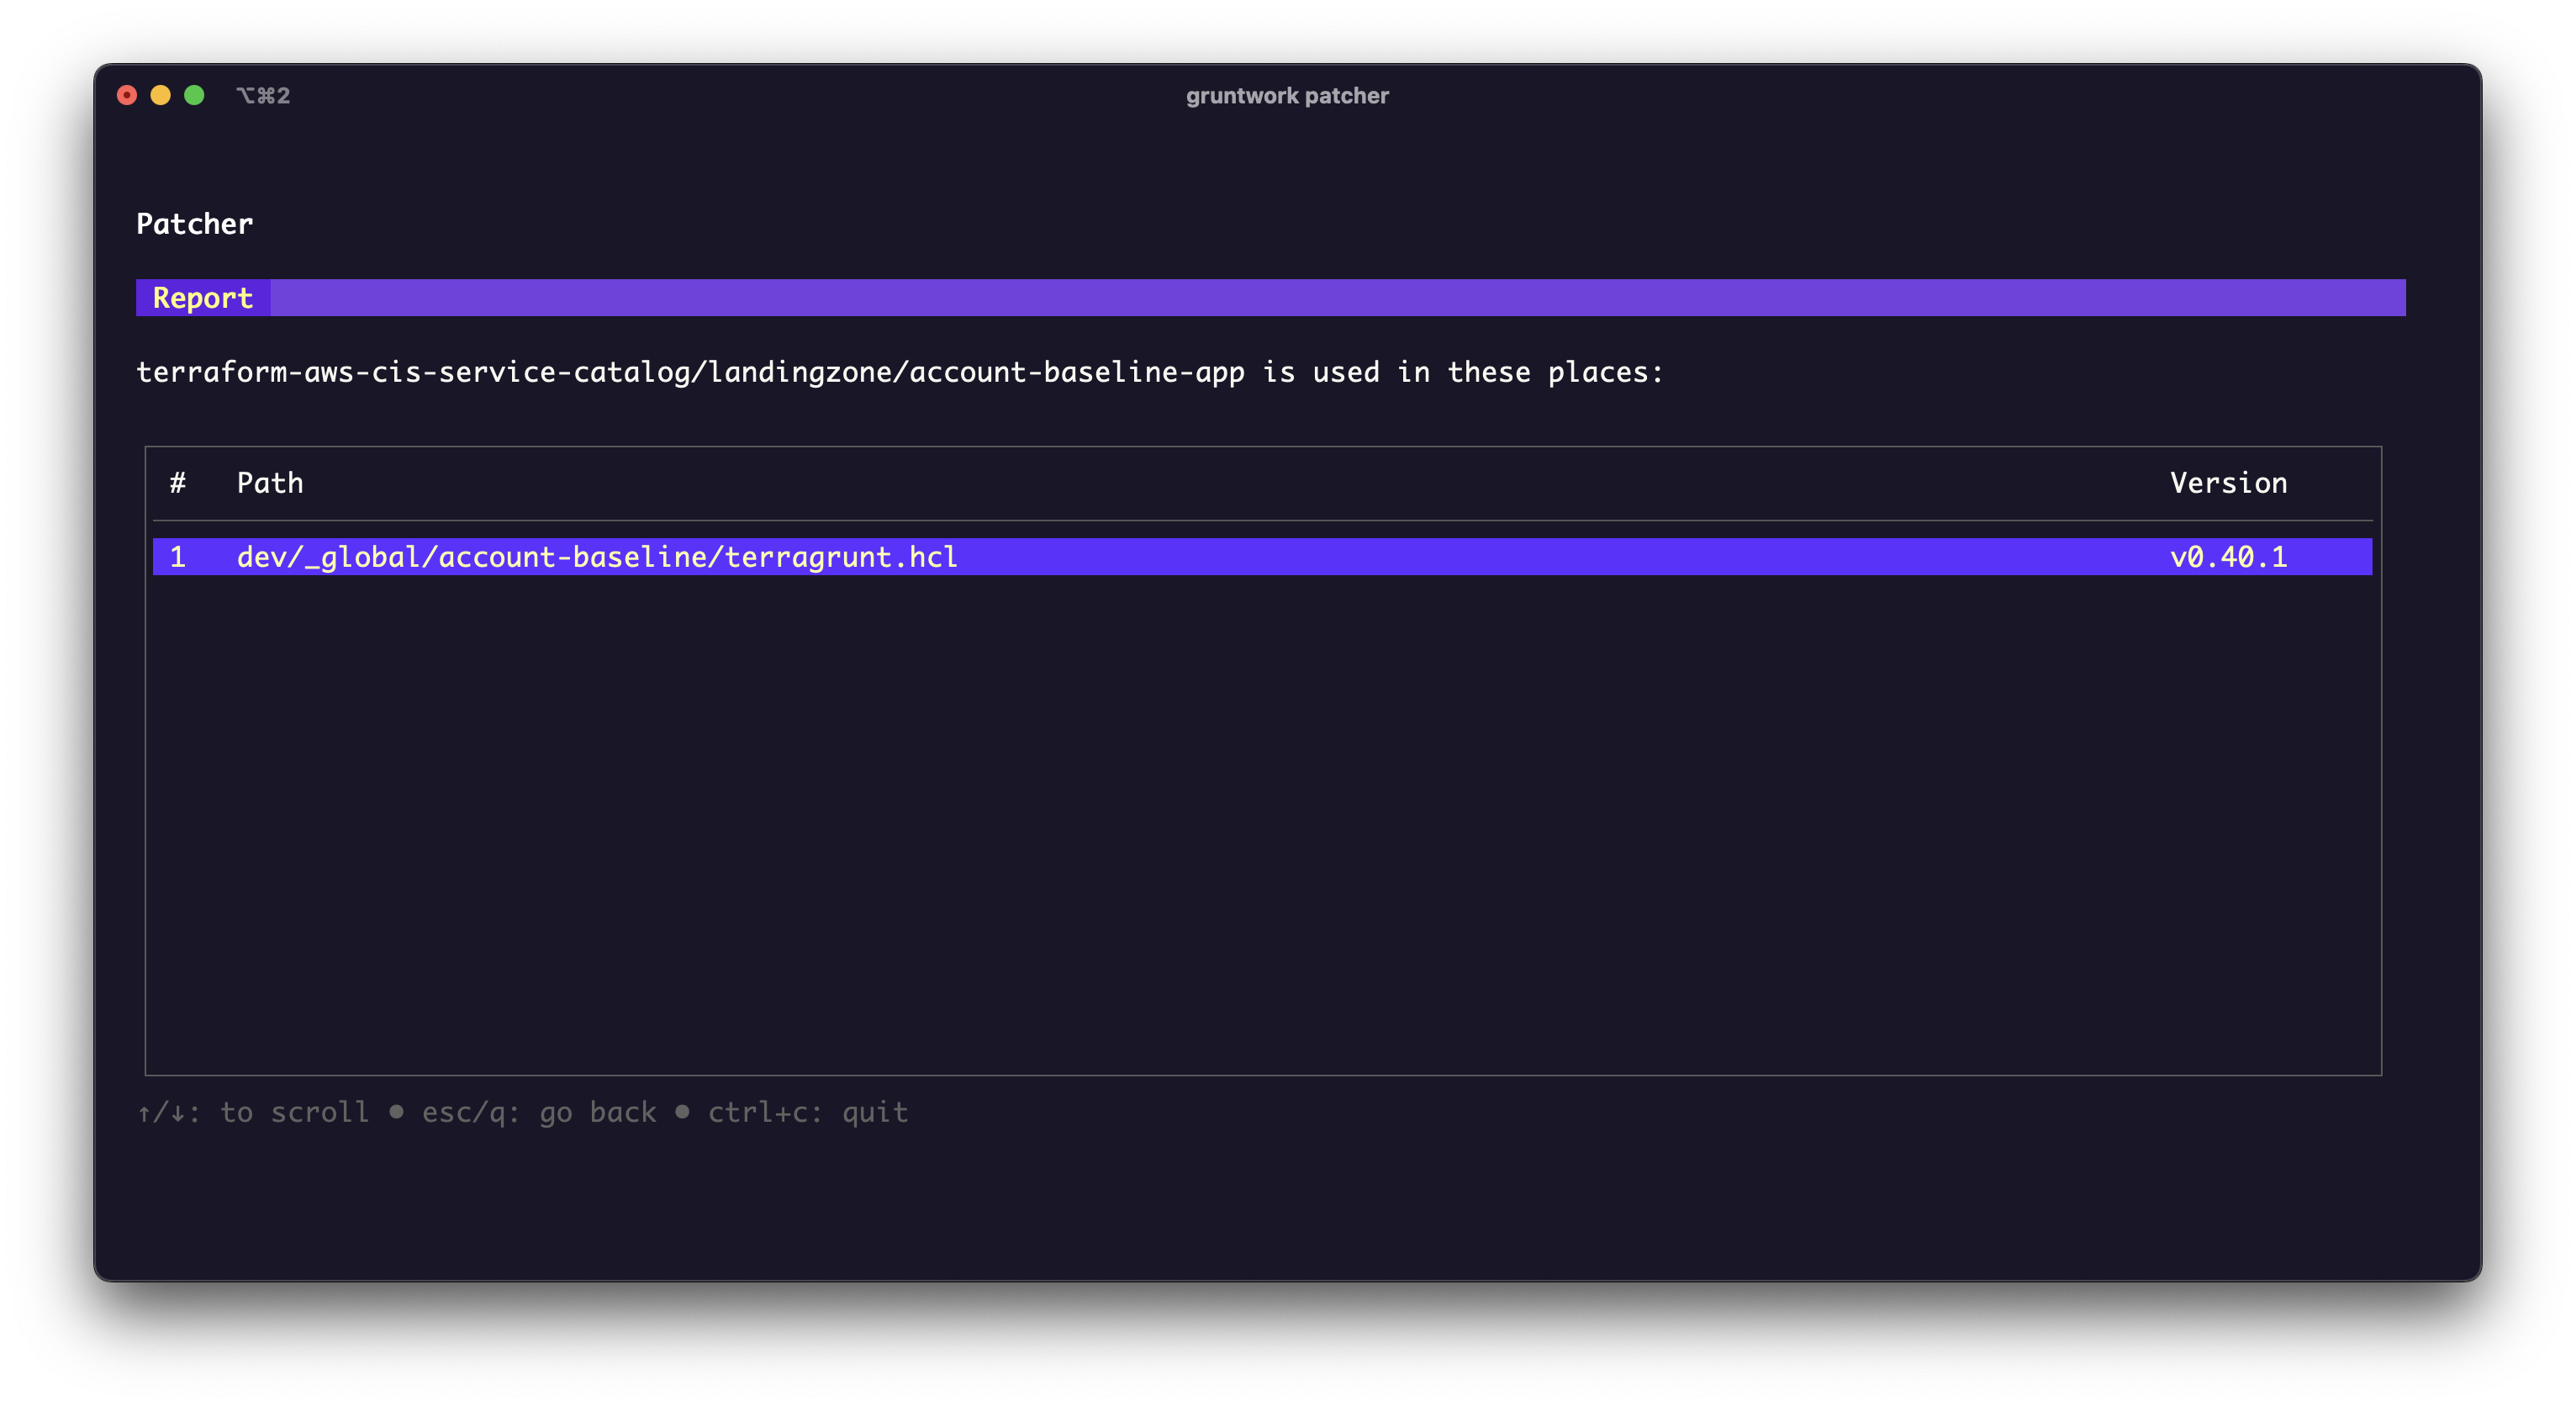Click the Patcher heading text
The width and height of the screenshot is (2576, 1406).
click(195, 223)
